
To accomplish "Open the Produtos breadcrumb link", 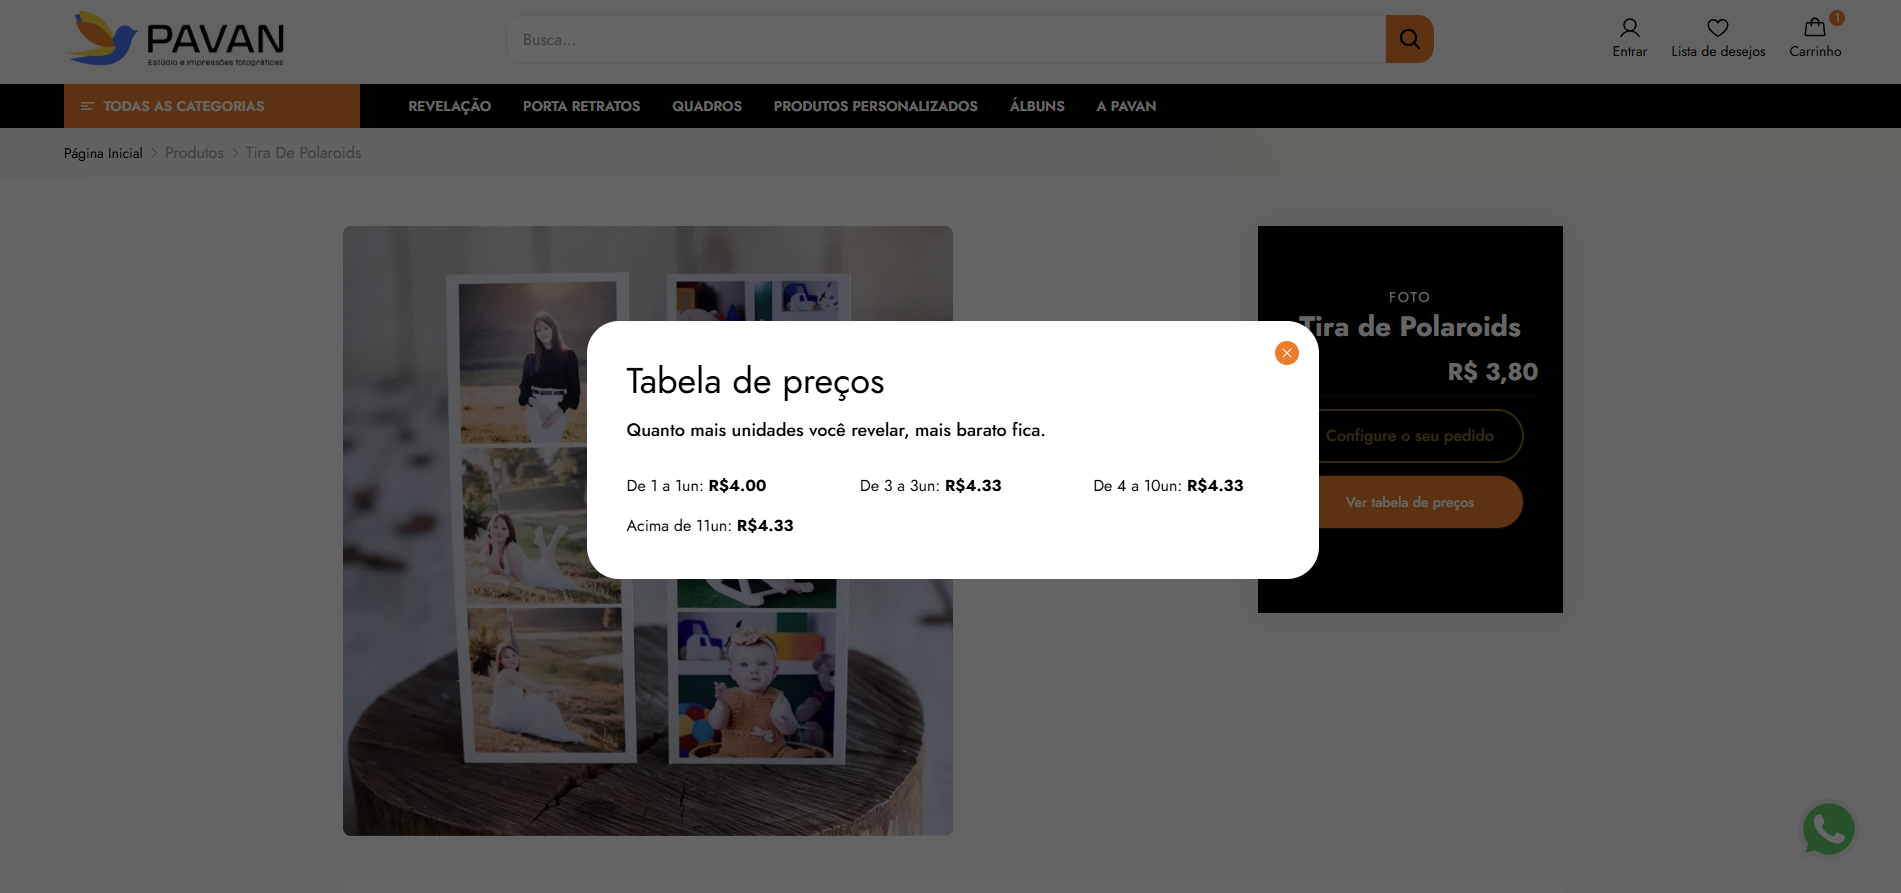I will pyautogui.click(x=194, y=153).
